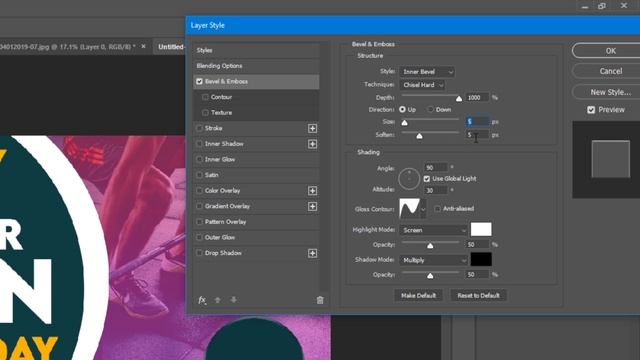Click the Size slider handle
Image resolution: width=640 pixels, height=360 pixels.
pos(404,122)
